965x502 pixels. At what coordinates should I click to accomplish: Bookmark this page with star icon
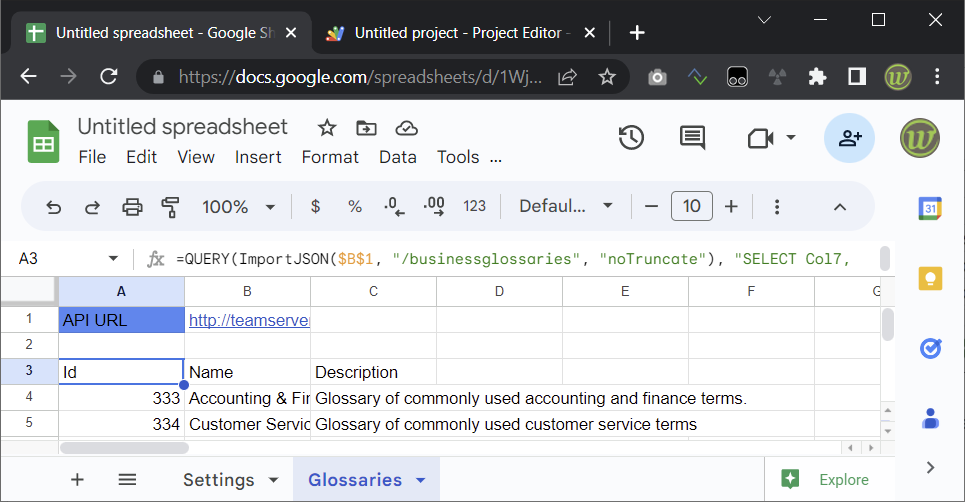click(607, 77)
